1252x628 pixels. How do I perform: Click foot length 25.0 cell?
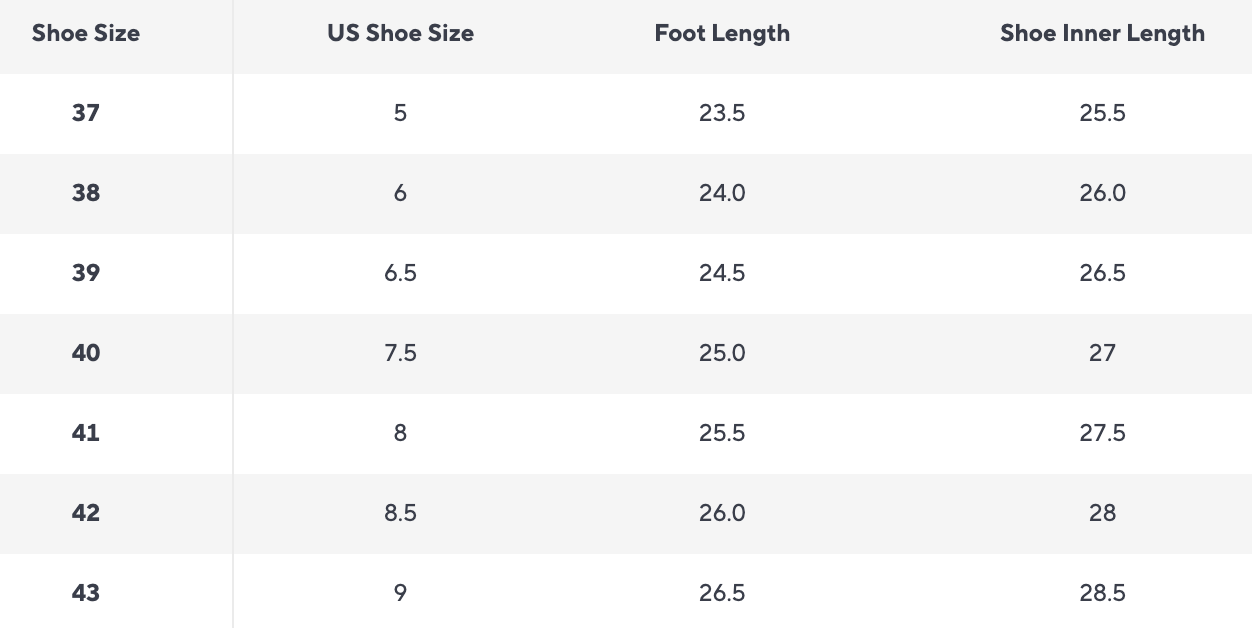coord(722,353)
